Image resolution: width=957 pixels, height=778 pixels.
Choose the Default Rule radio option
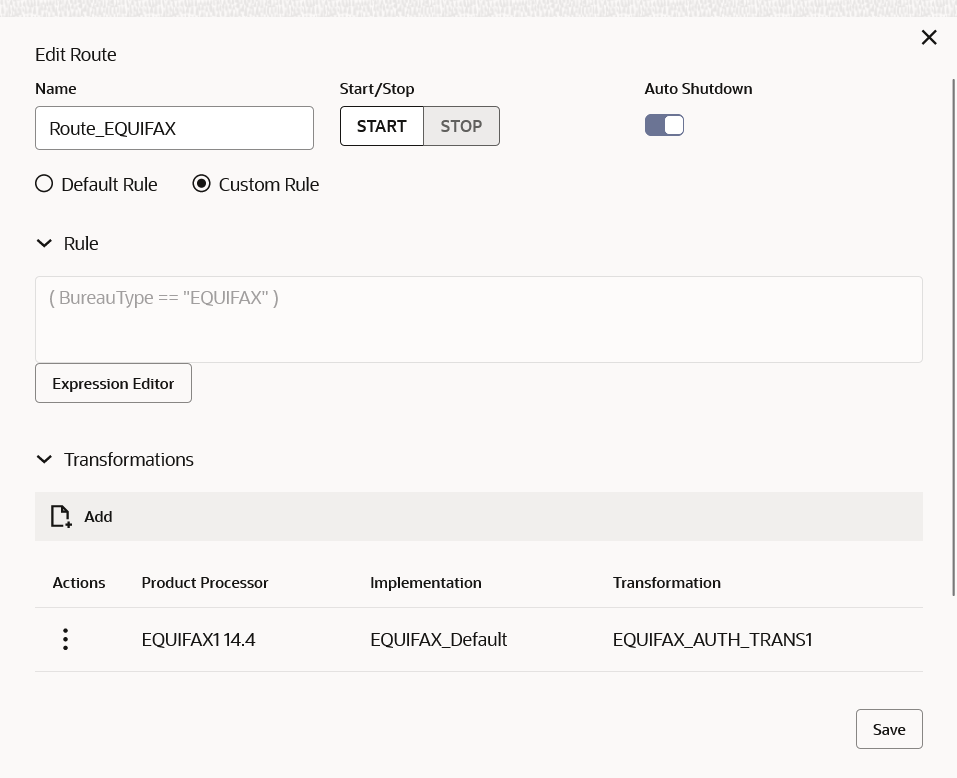(x=44, y=184)
